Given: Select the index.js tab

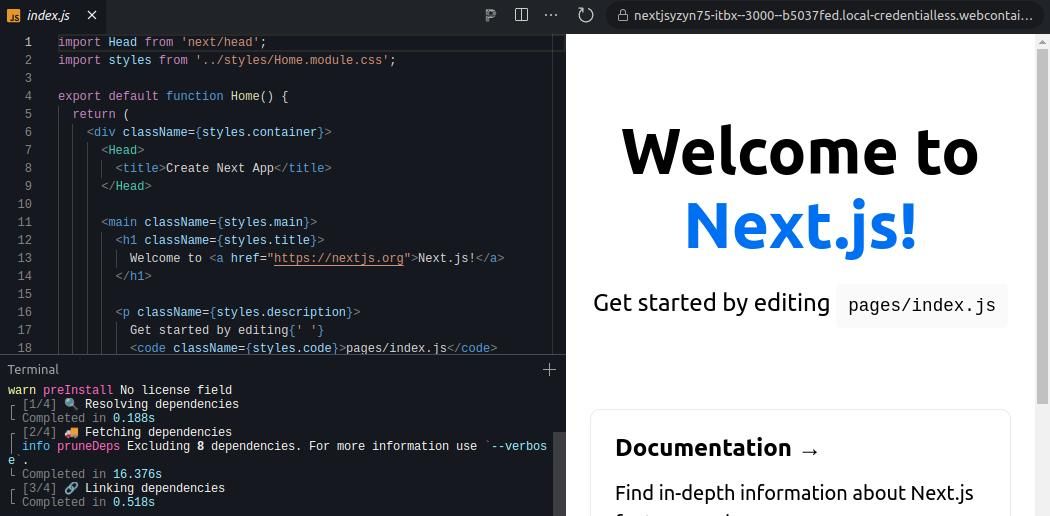Looking at the screenshot, I should click(52, 15).
